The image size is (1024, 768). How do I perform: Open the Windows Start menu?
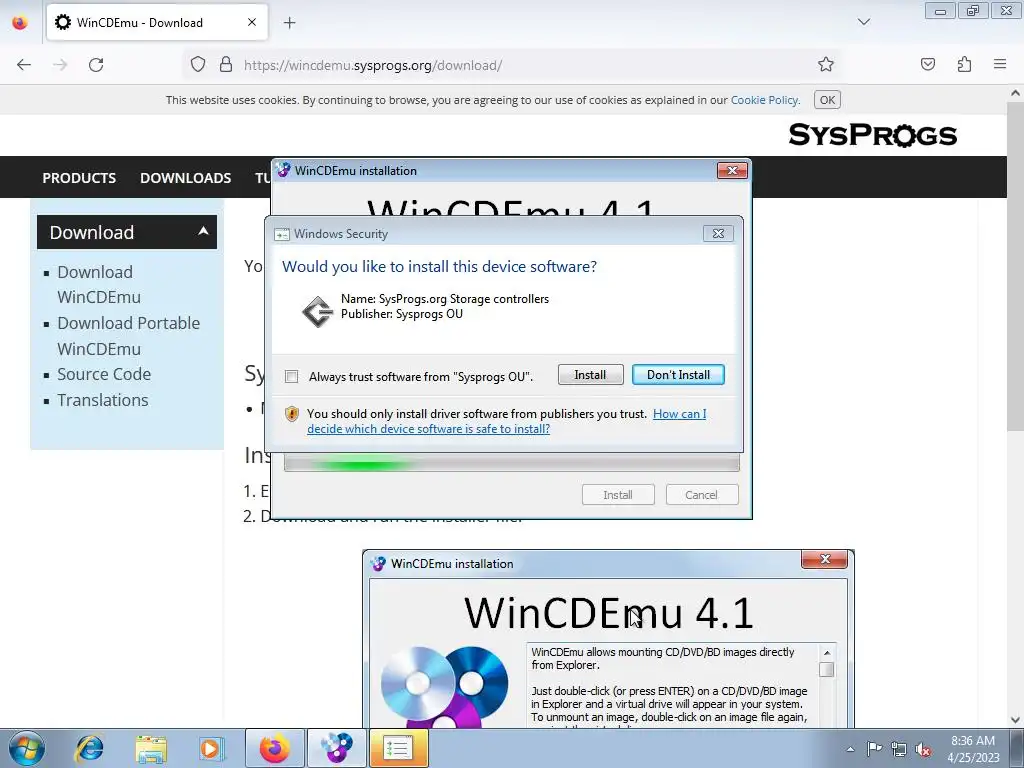[27, 748]
